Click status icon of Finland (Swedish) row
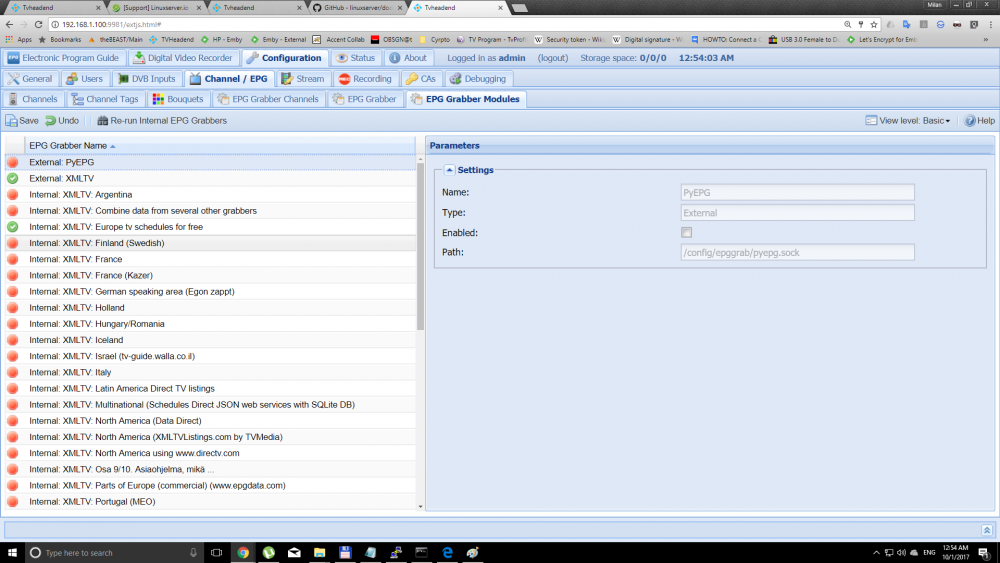Screen dimensions: 1000x563 click(x=13, y=243)
